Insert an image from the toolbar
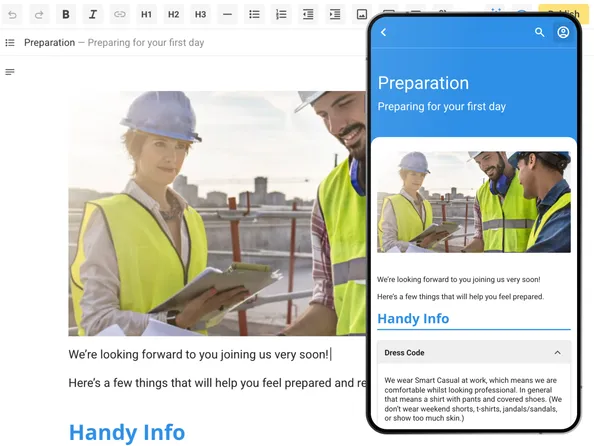The width and height of the screenshot is (594, 446). click(x=361, y=15)
